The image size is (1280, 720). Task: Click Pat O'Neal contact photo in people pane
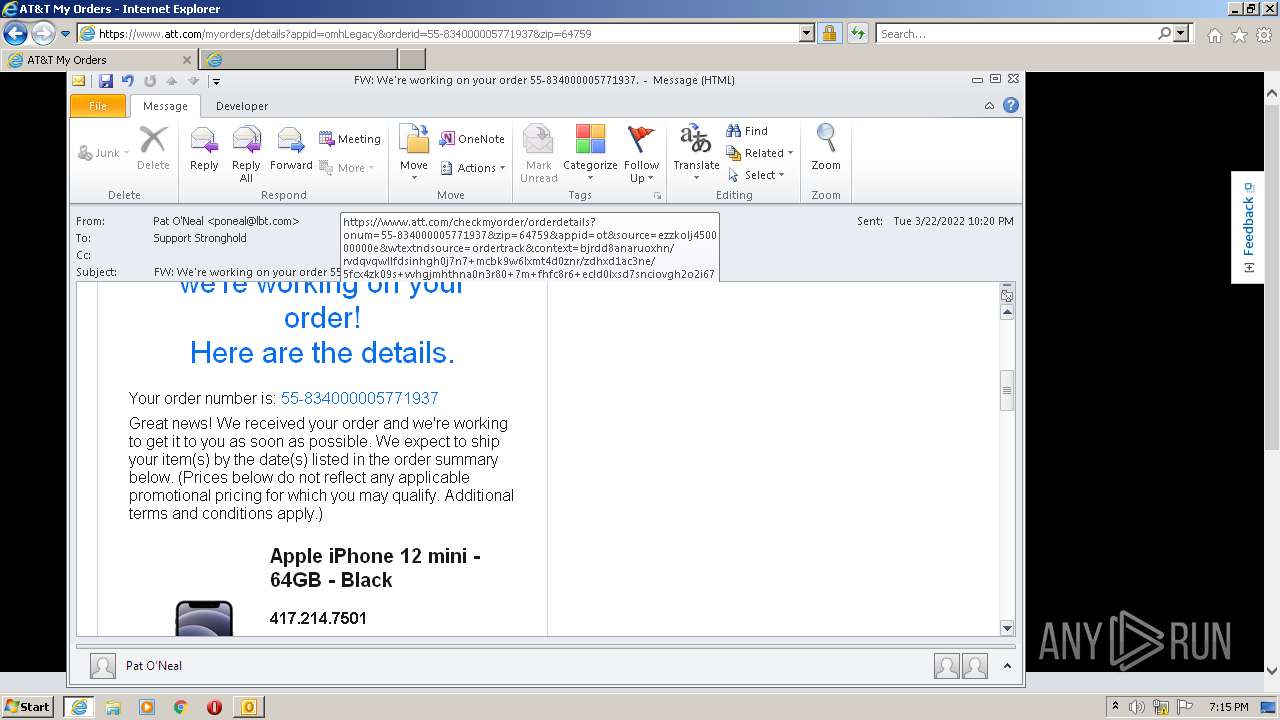click(102, 666)
